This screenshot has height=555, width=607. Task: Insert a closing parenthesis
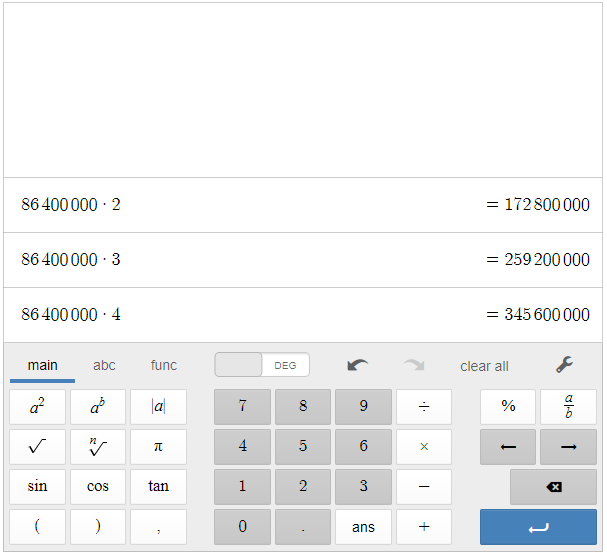pos(98,527)
